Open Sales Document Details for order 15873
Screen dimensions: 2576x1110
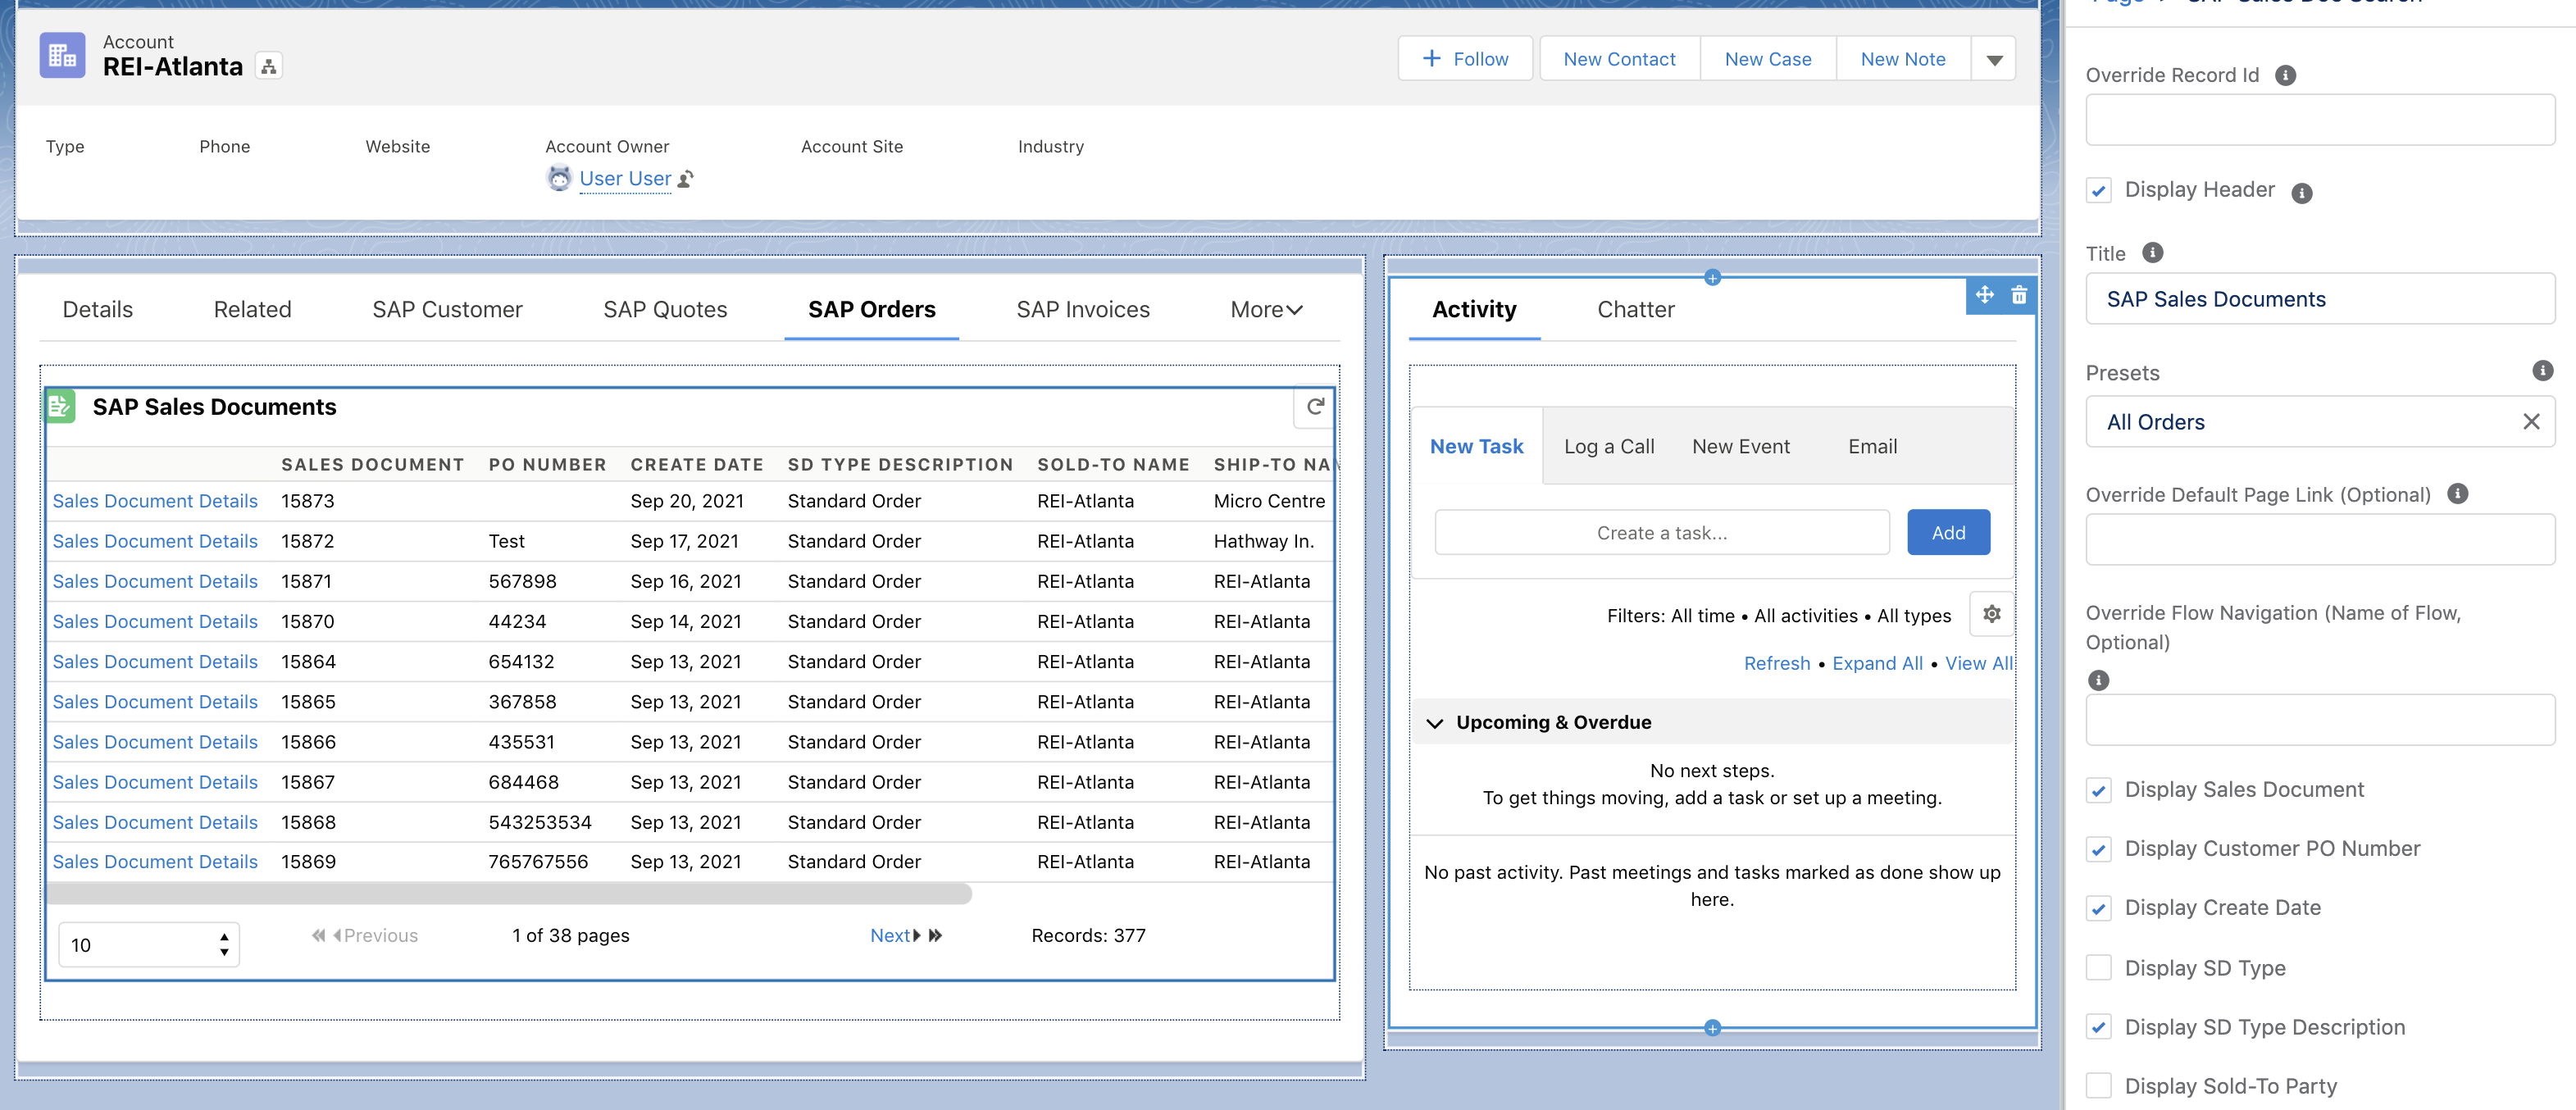[x=155, y=501]
